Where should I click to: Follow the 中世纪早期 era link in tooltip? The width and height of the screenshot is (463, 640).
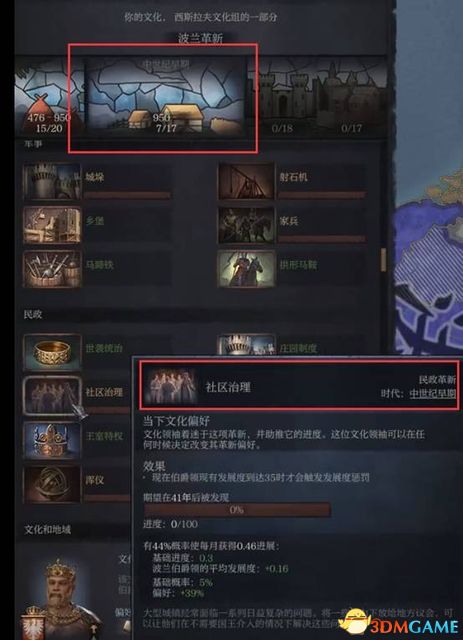432,393
